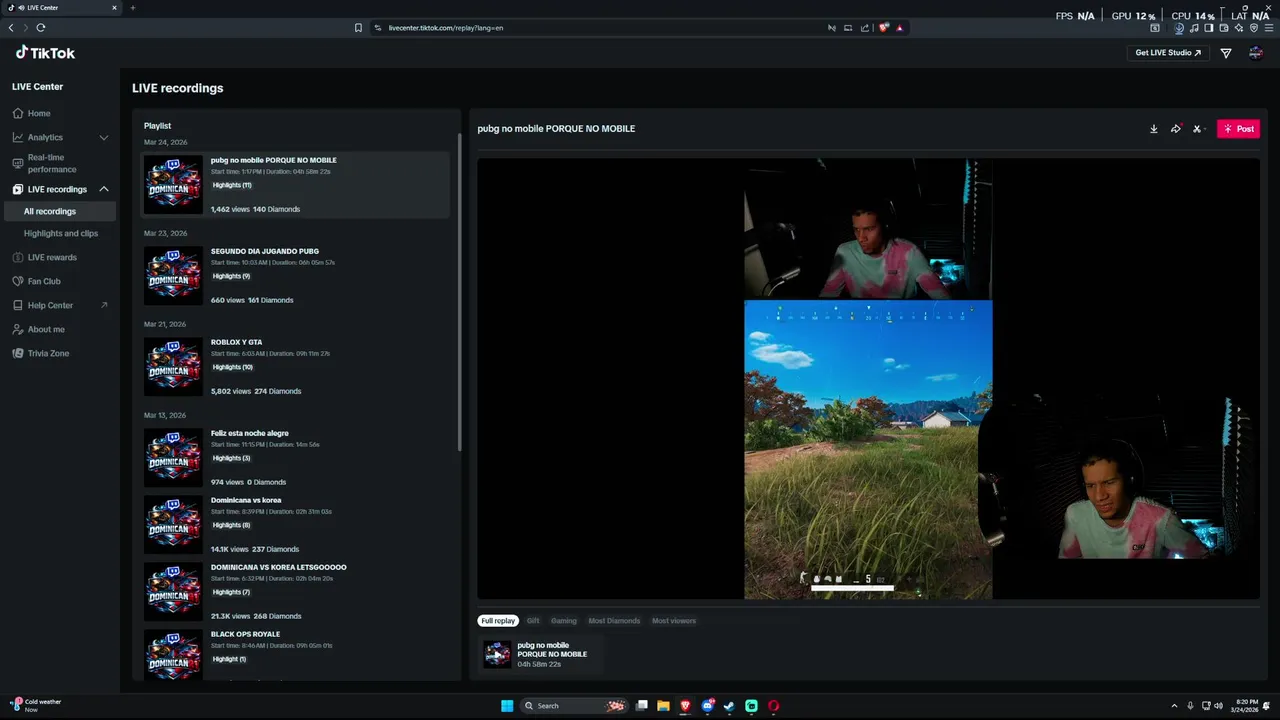
Task: Click the playlist scrollbar
Action: point(459,290)
